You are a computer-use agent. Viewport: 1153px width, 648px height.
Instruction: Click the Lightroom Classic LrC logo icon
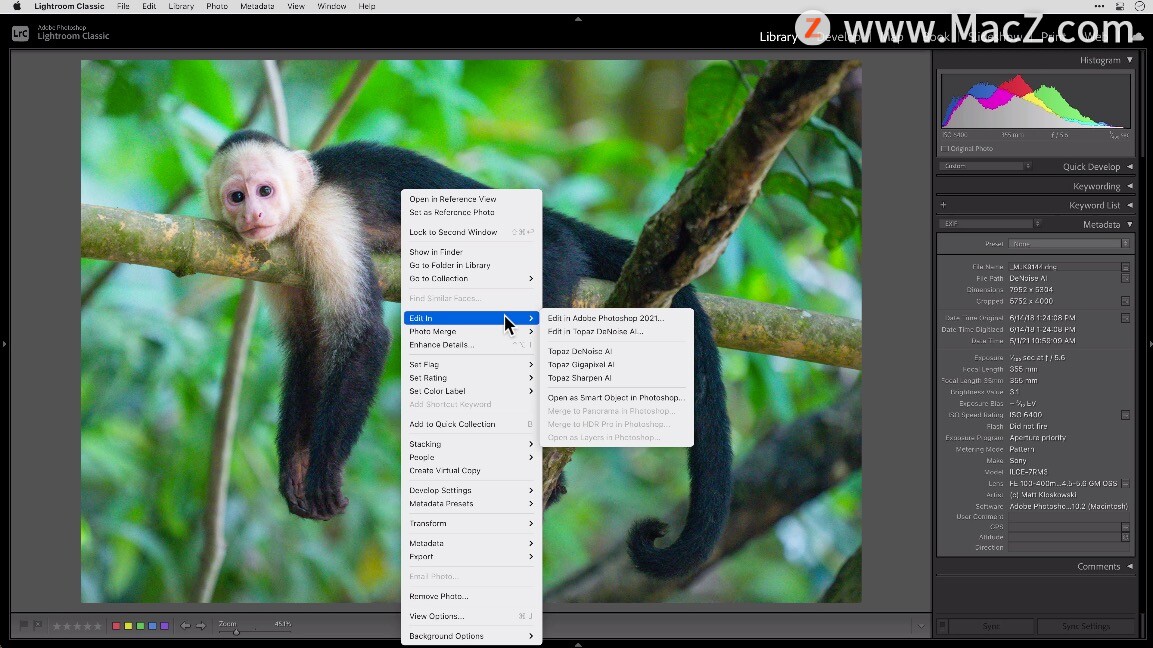coord(20,33)
